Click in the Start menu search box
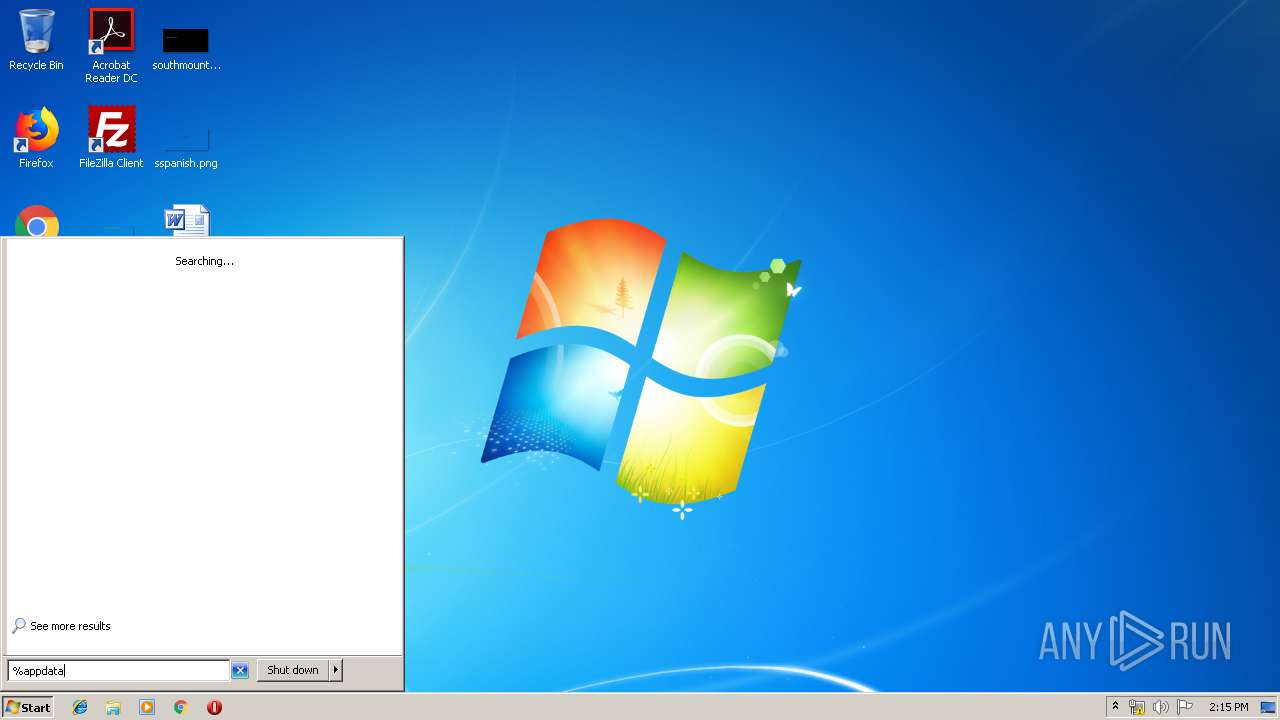This screenshot has height=720, width=1280. click(118, 670)
